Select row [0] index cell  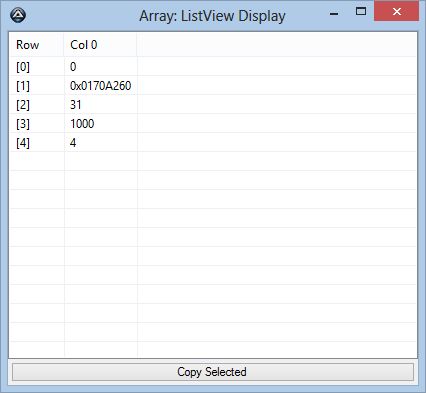pos(23,67)
